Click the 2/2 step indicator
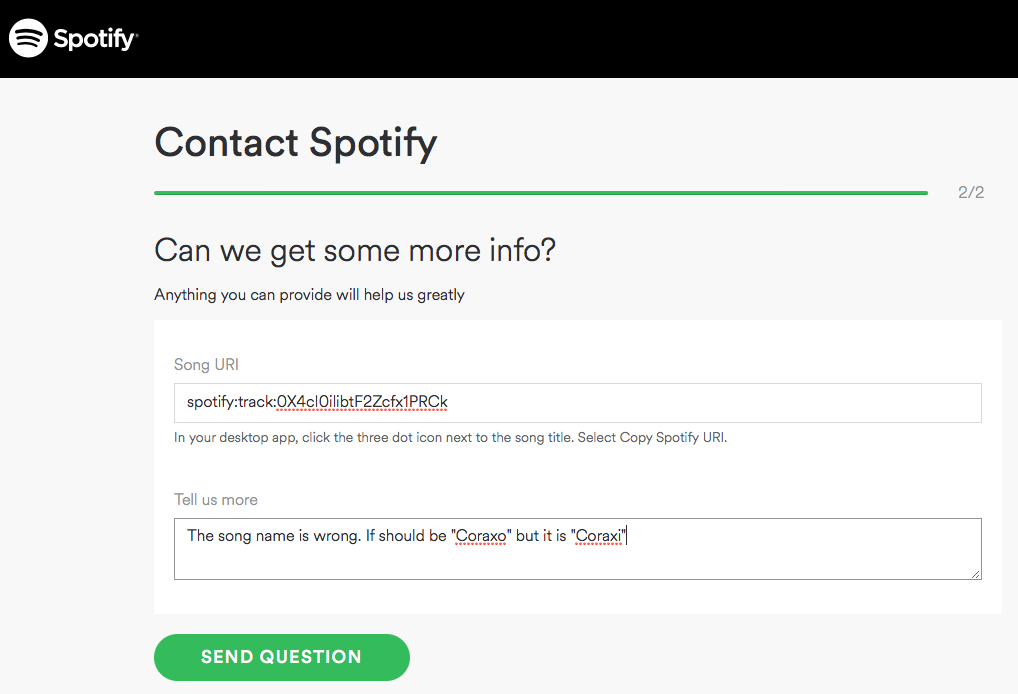Screen dimensions: 1018x694 971,192
